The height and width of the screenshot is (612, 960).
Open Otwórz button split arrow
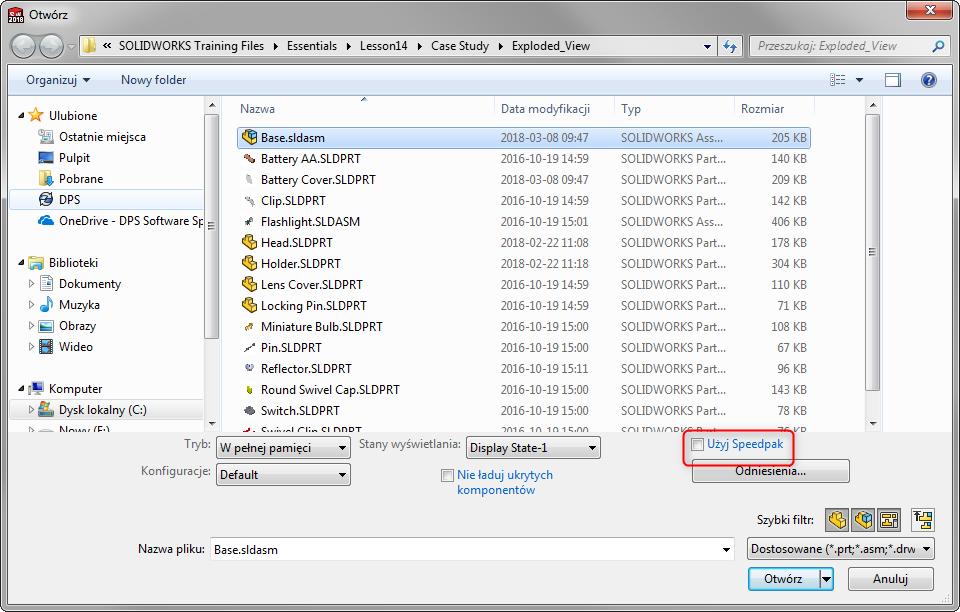pos(827,579)
